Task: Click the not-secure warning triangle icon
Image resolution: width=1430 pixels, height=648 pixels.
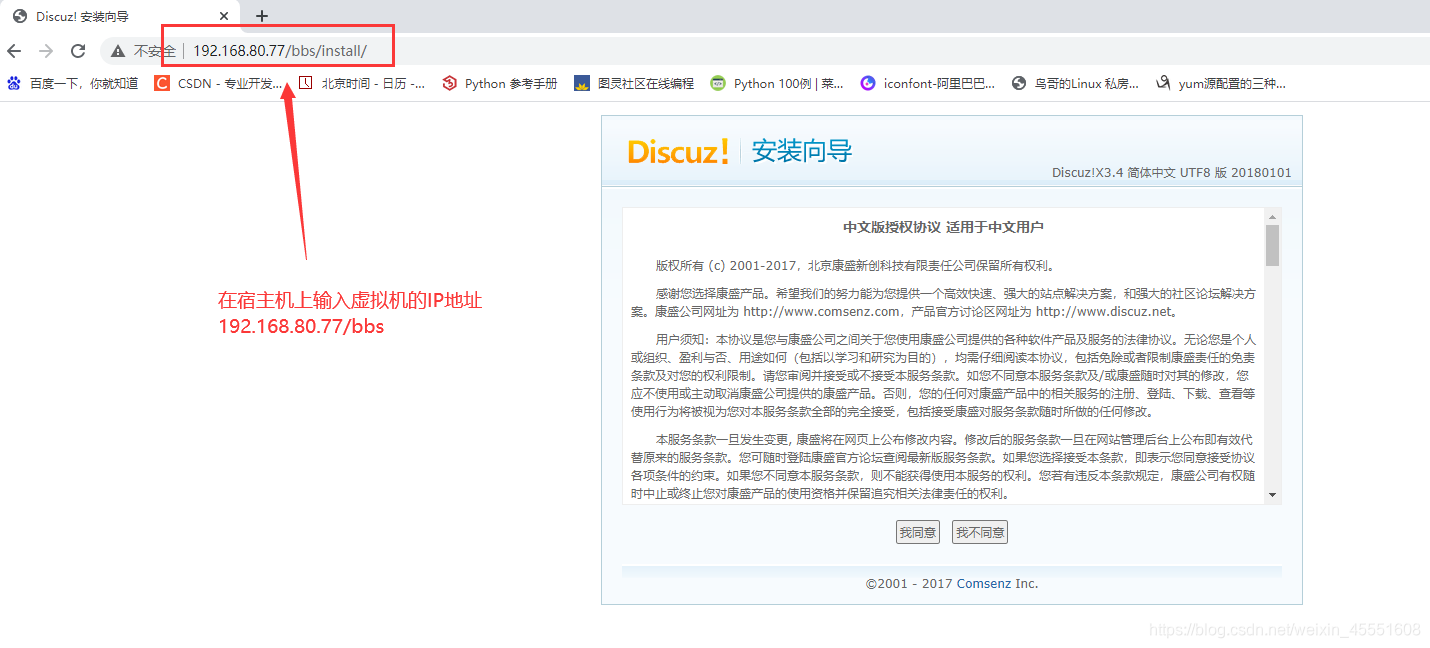Action: click(x=118, y=51)
